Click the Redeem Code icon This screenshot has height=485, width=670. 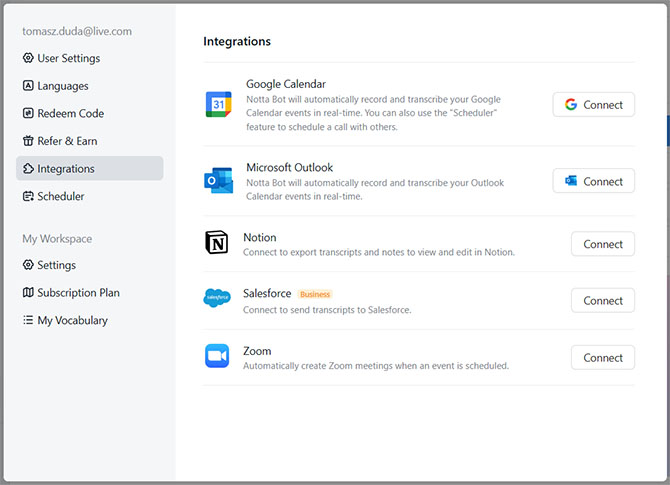click(28, 113)
